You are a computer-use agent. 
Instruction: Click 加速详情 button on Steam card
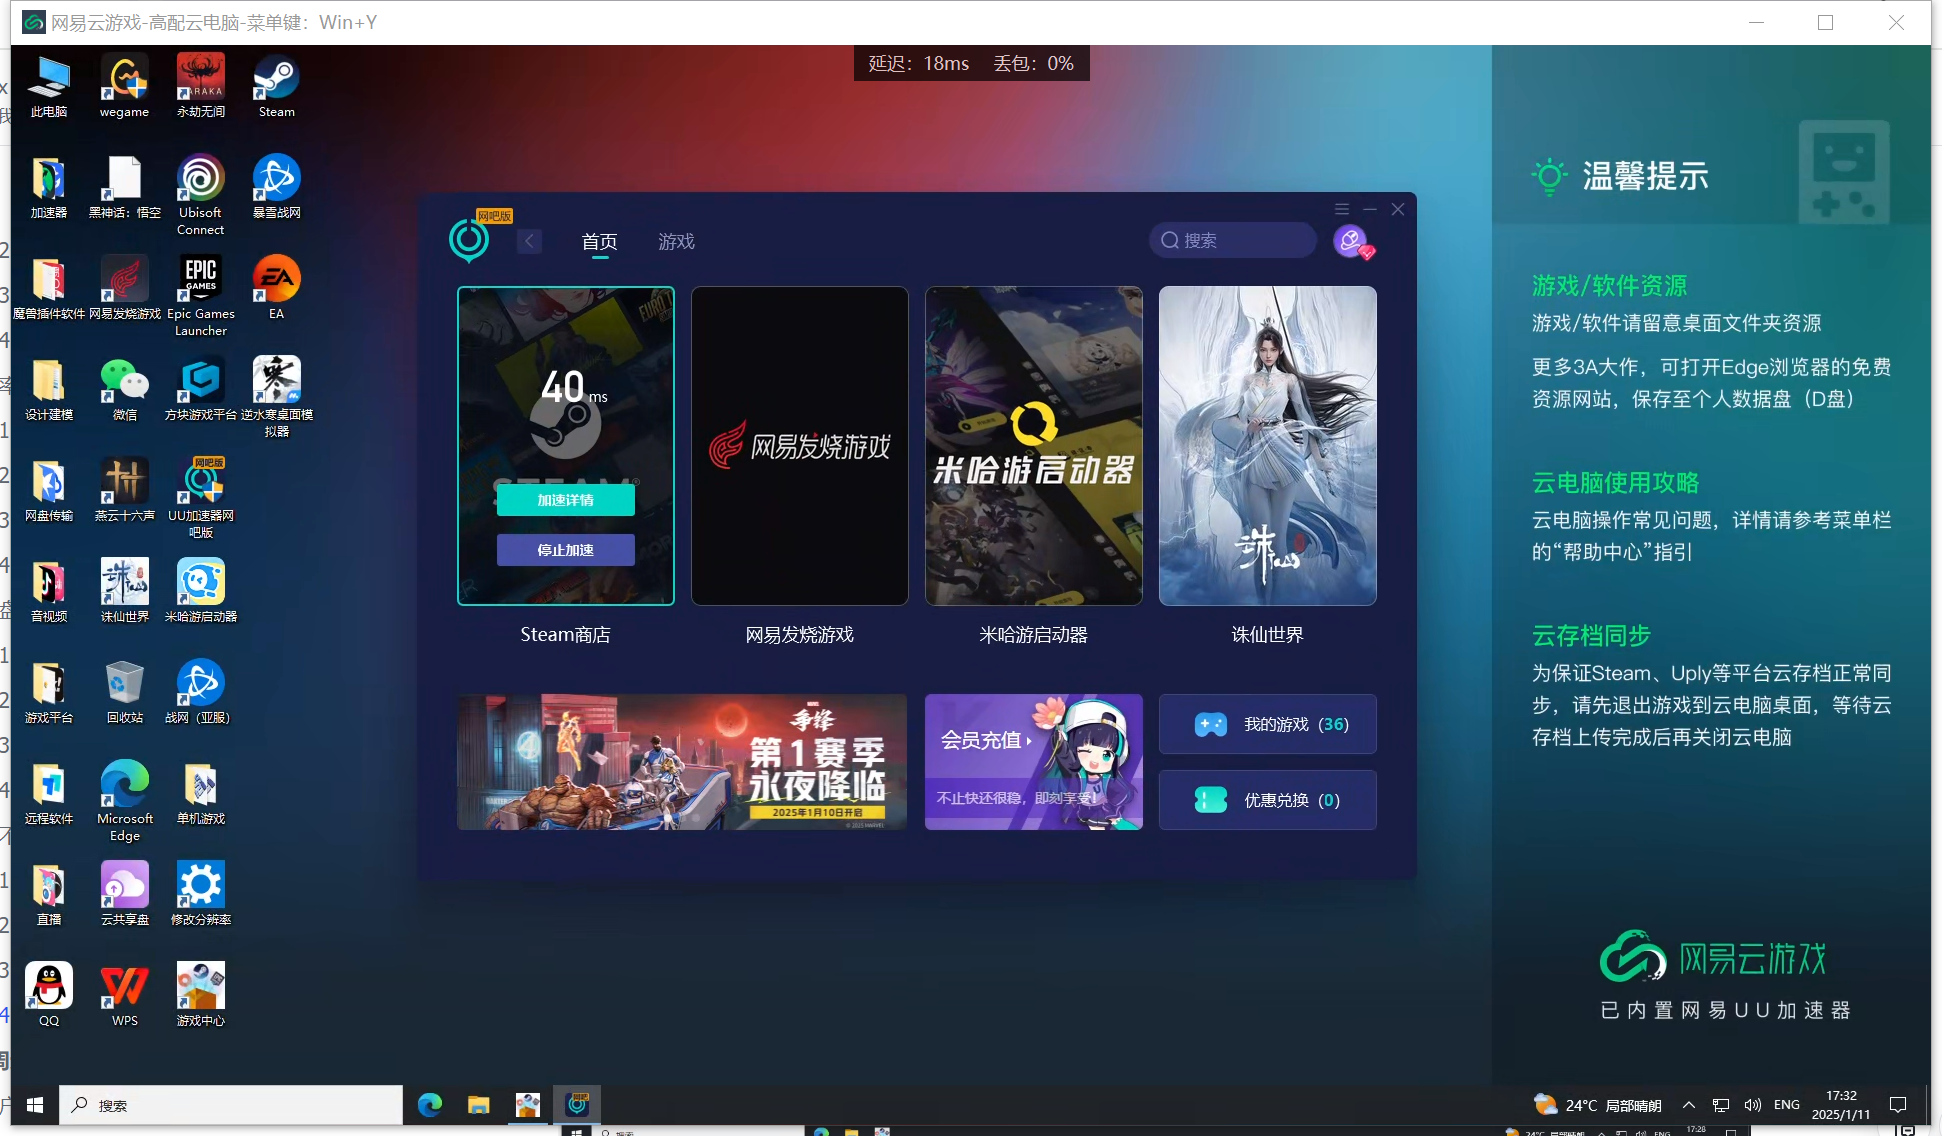tap(565, 500)
